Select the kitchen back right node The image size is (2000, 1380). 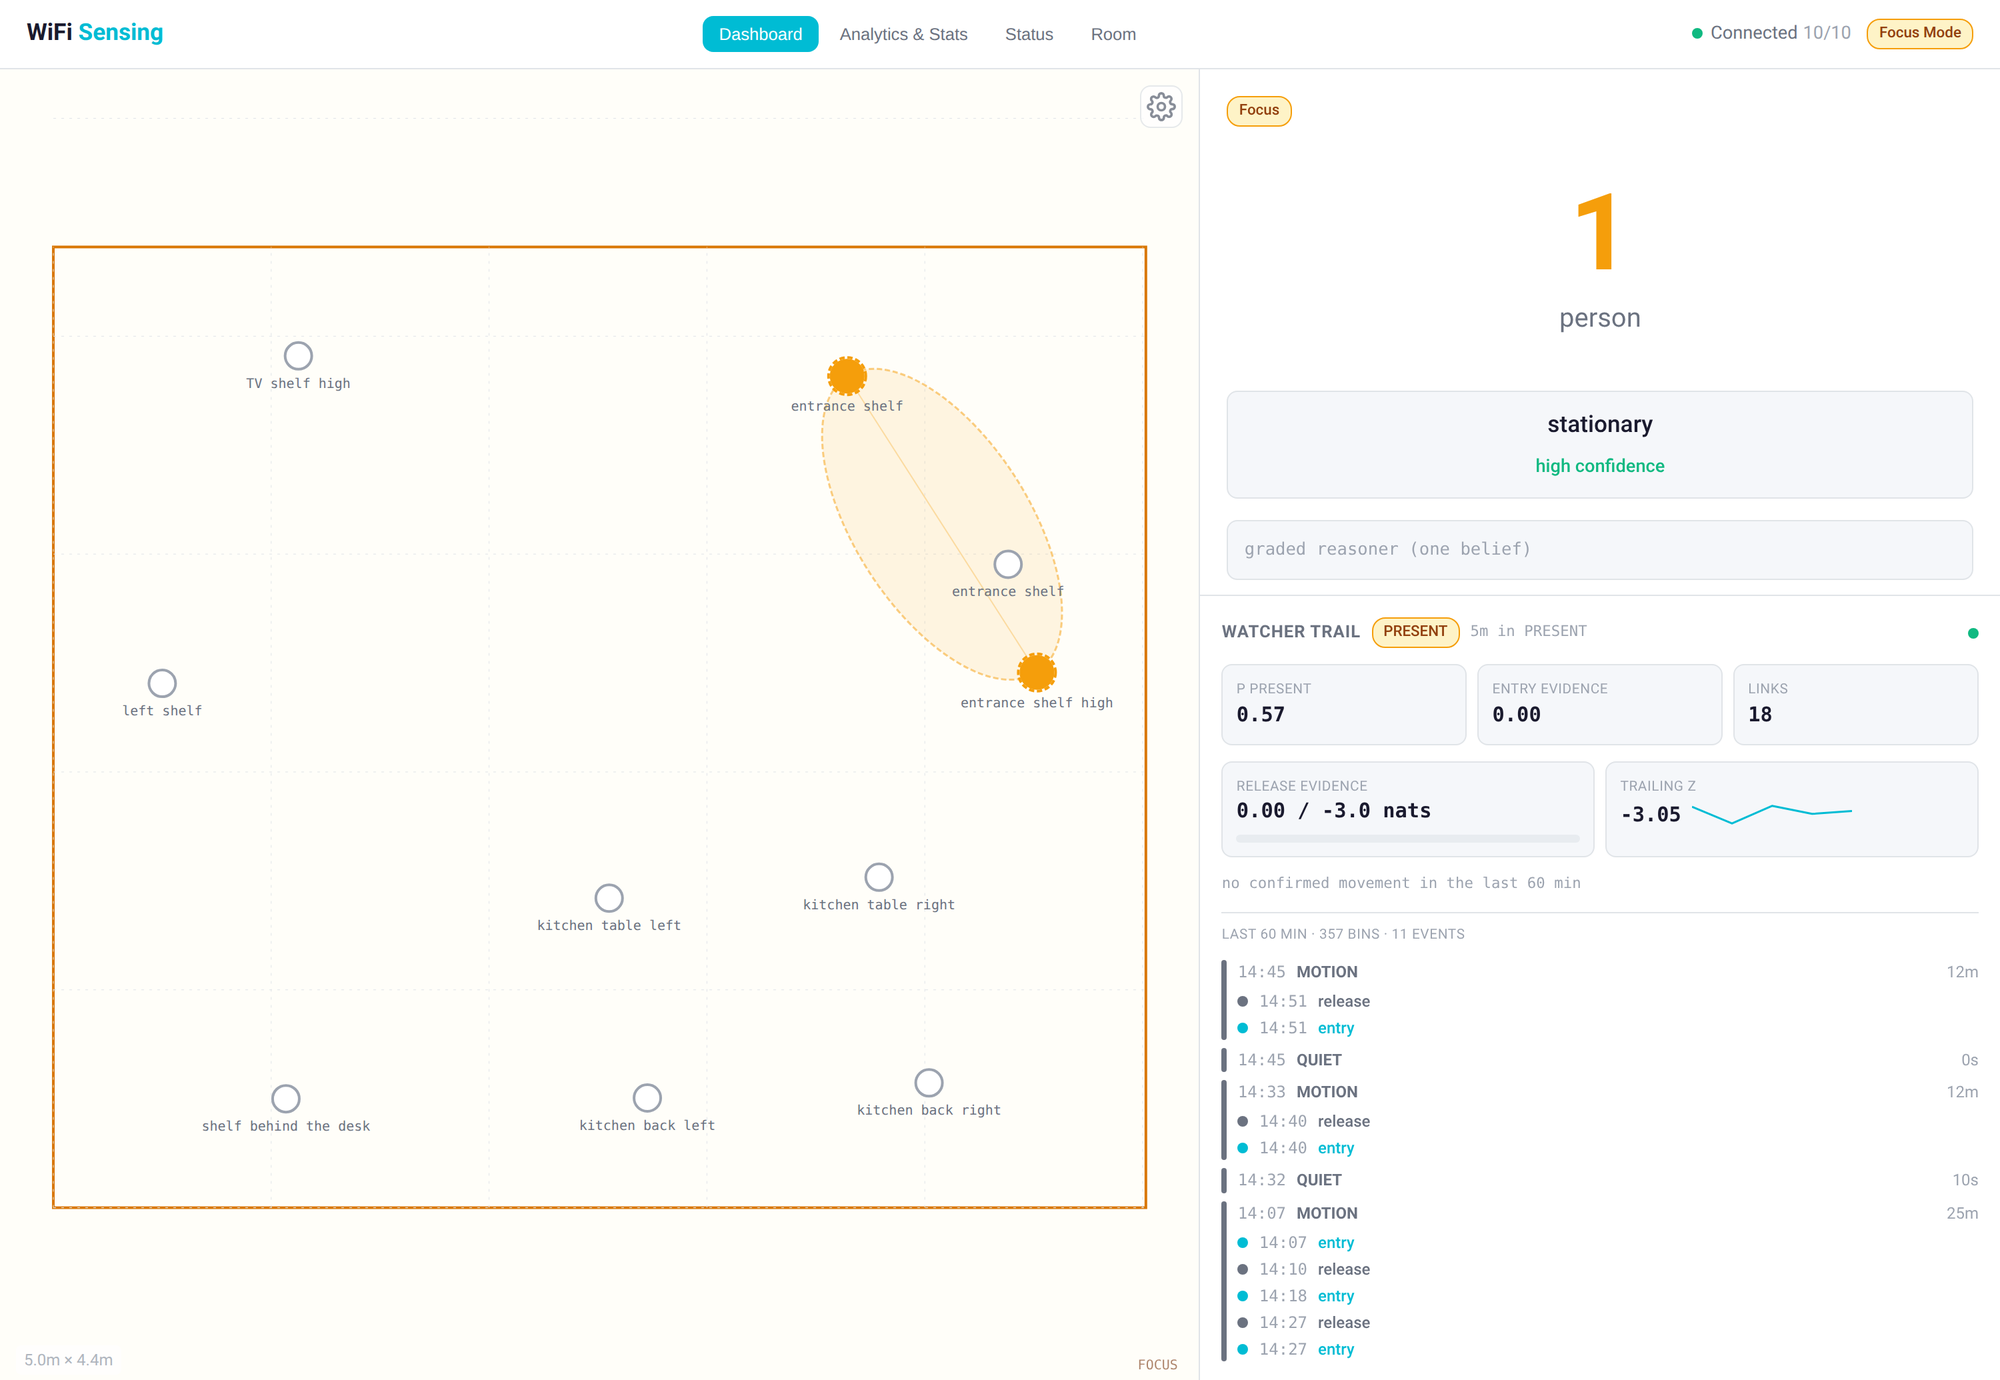[929, 1083]
